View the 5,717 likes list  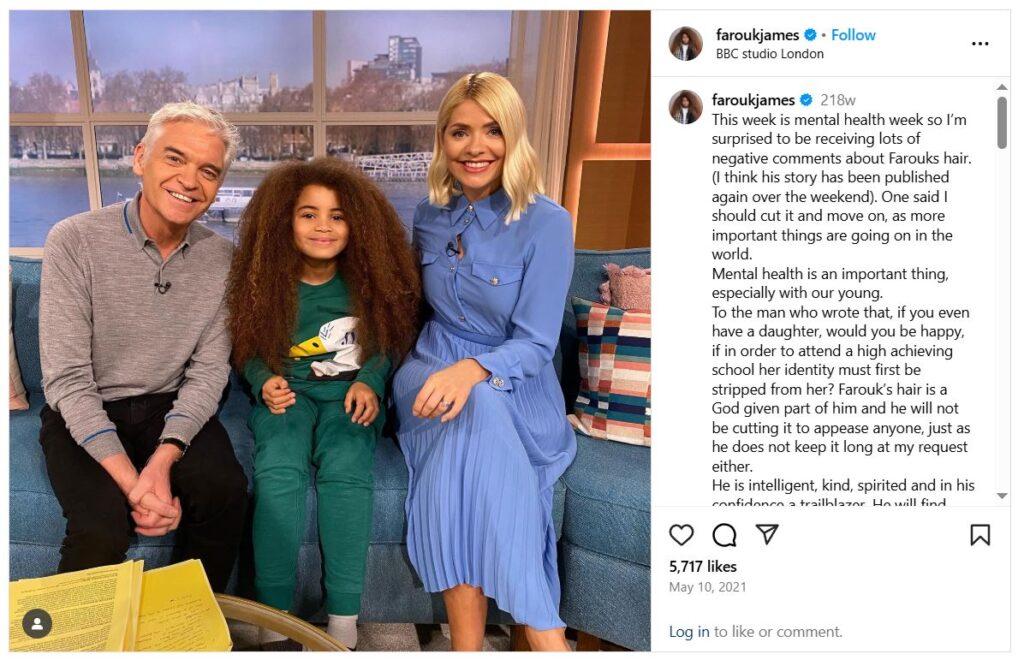pyautogui.click(x=703, y=567)
